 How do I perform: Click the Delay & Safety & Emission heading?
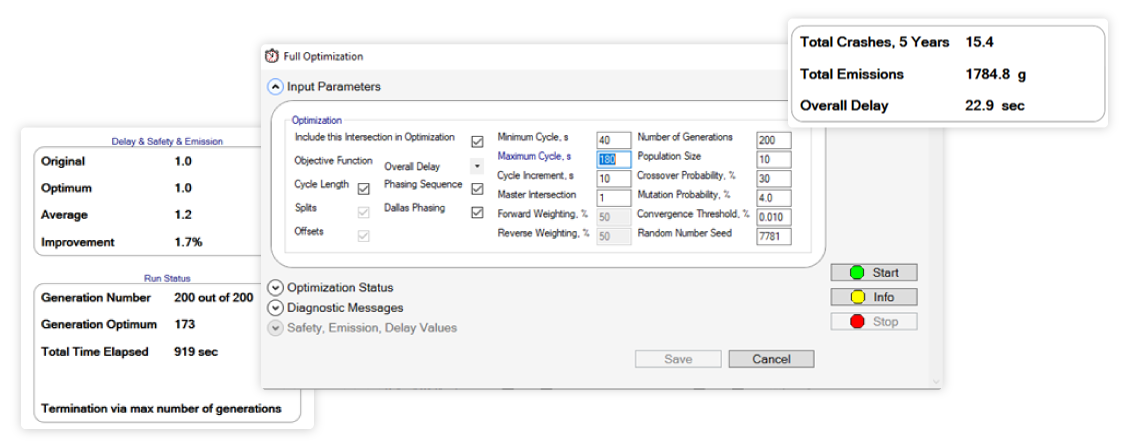pos(167,142)
